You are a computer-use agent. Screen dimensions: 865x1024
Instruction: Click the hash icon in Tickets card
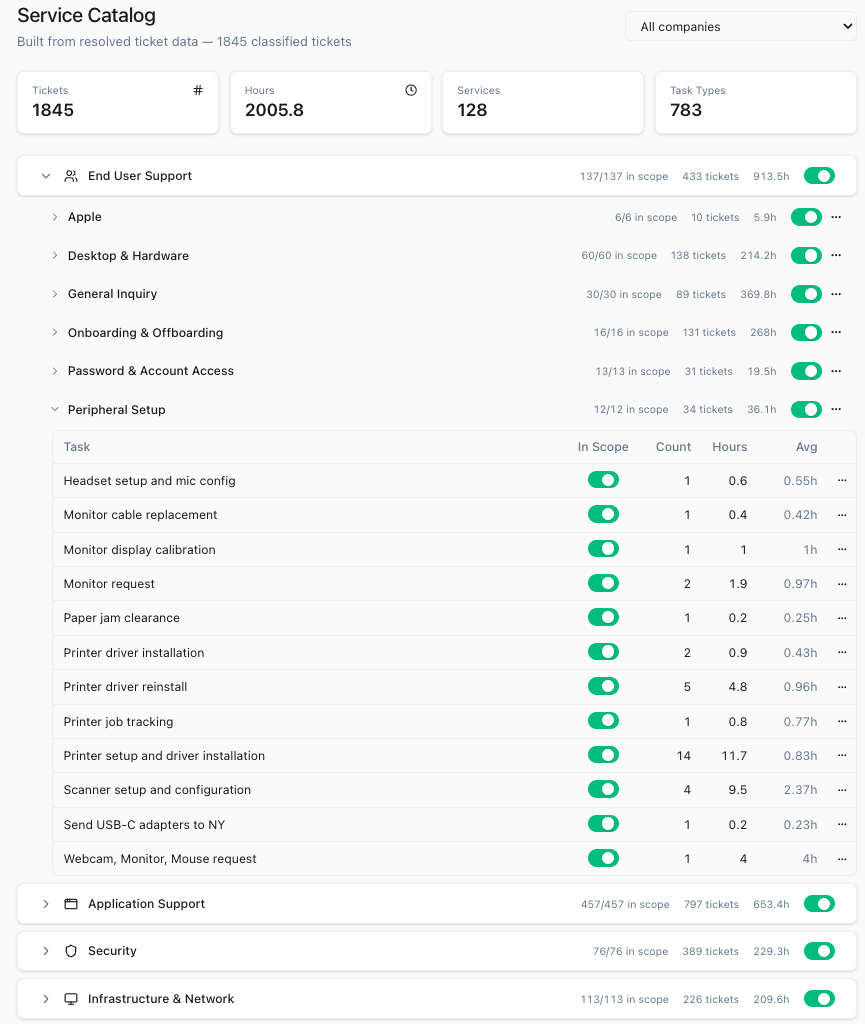click(x=198, y=90)
